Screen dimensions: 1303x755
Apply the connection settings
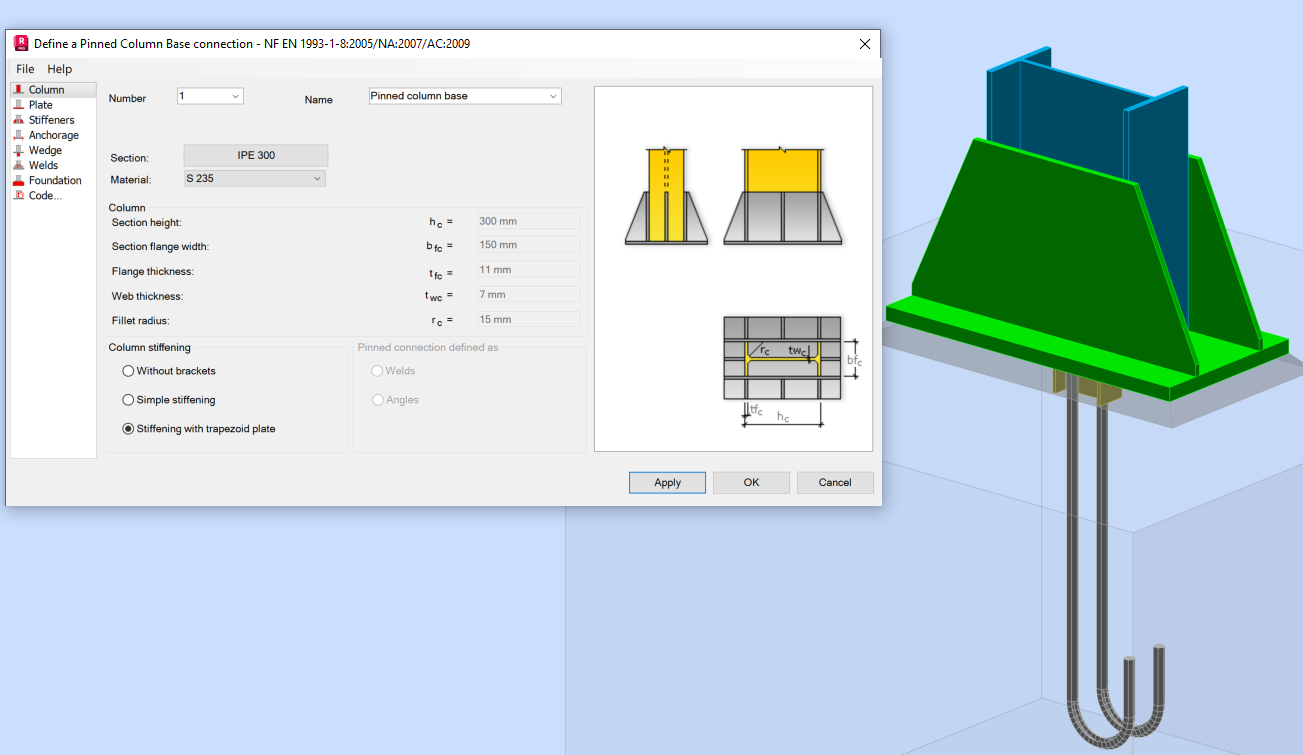[666, 482]
